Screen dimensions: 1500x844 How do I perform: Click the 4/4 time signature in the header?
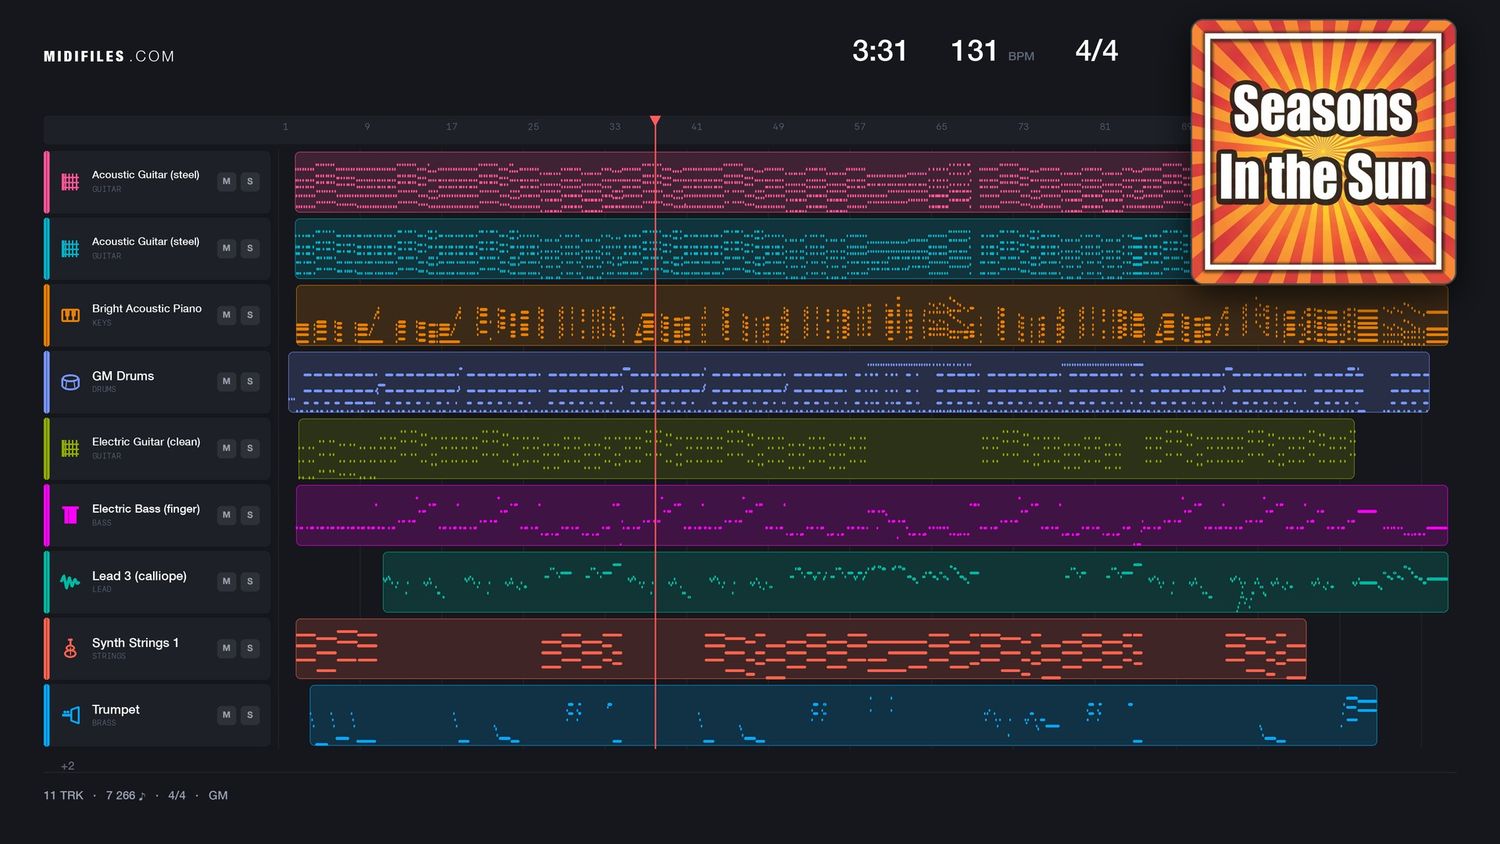[x=1096, y=51]
